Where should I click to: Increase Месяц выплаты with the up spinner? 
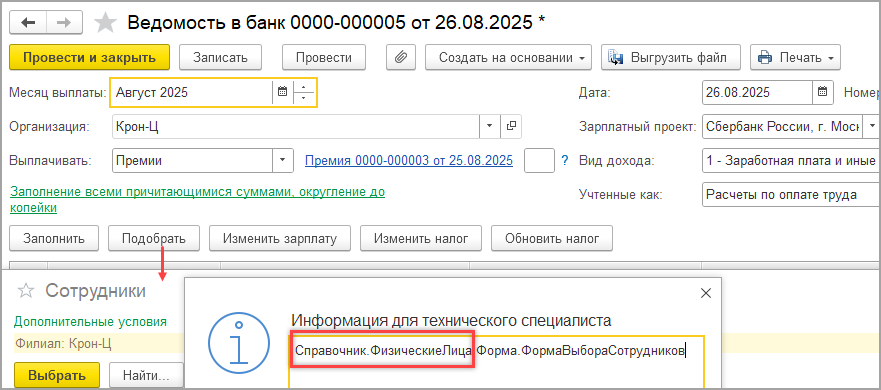[x=304, y=87]
